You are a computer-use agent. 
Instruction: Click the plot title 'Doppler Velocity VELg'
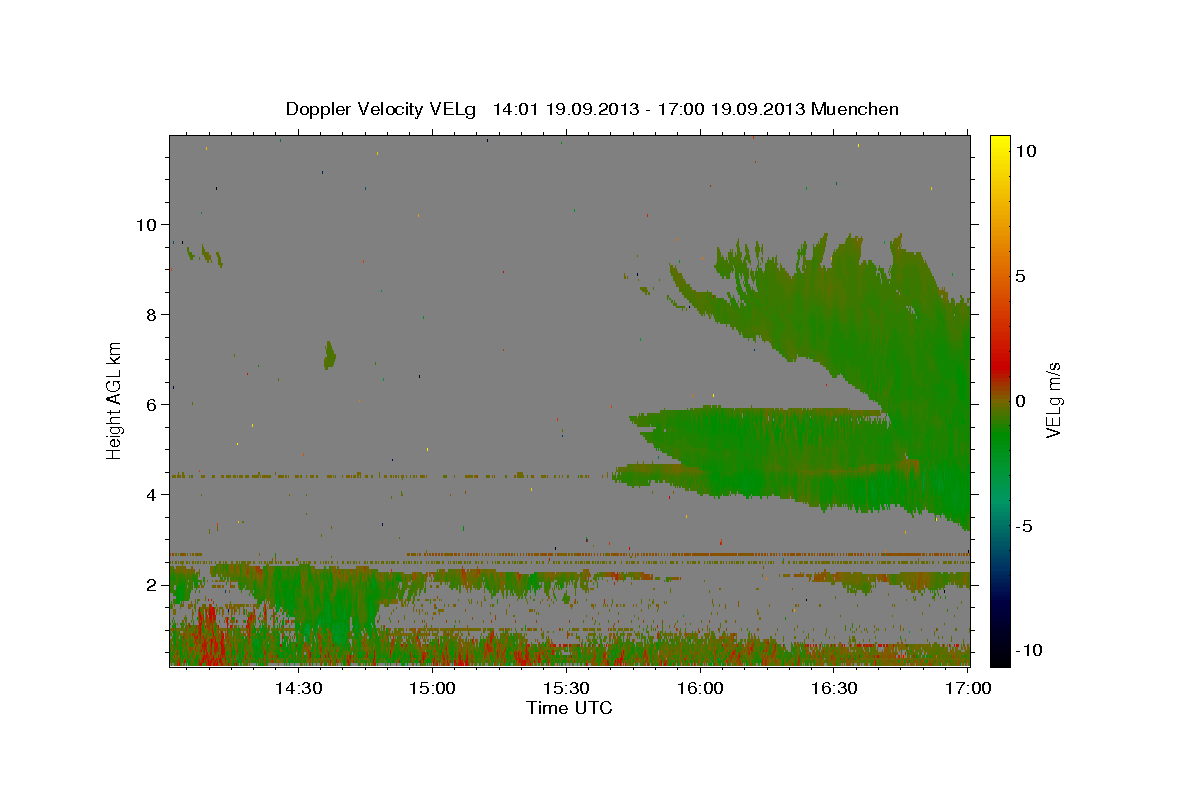[381, 109]
